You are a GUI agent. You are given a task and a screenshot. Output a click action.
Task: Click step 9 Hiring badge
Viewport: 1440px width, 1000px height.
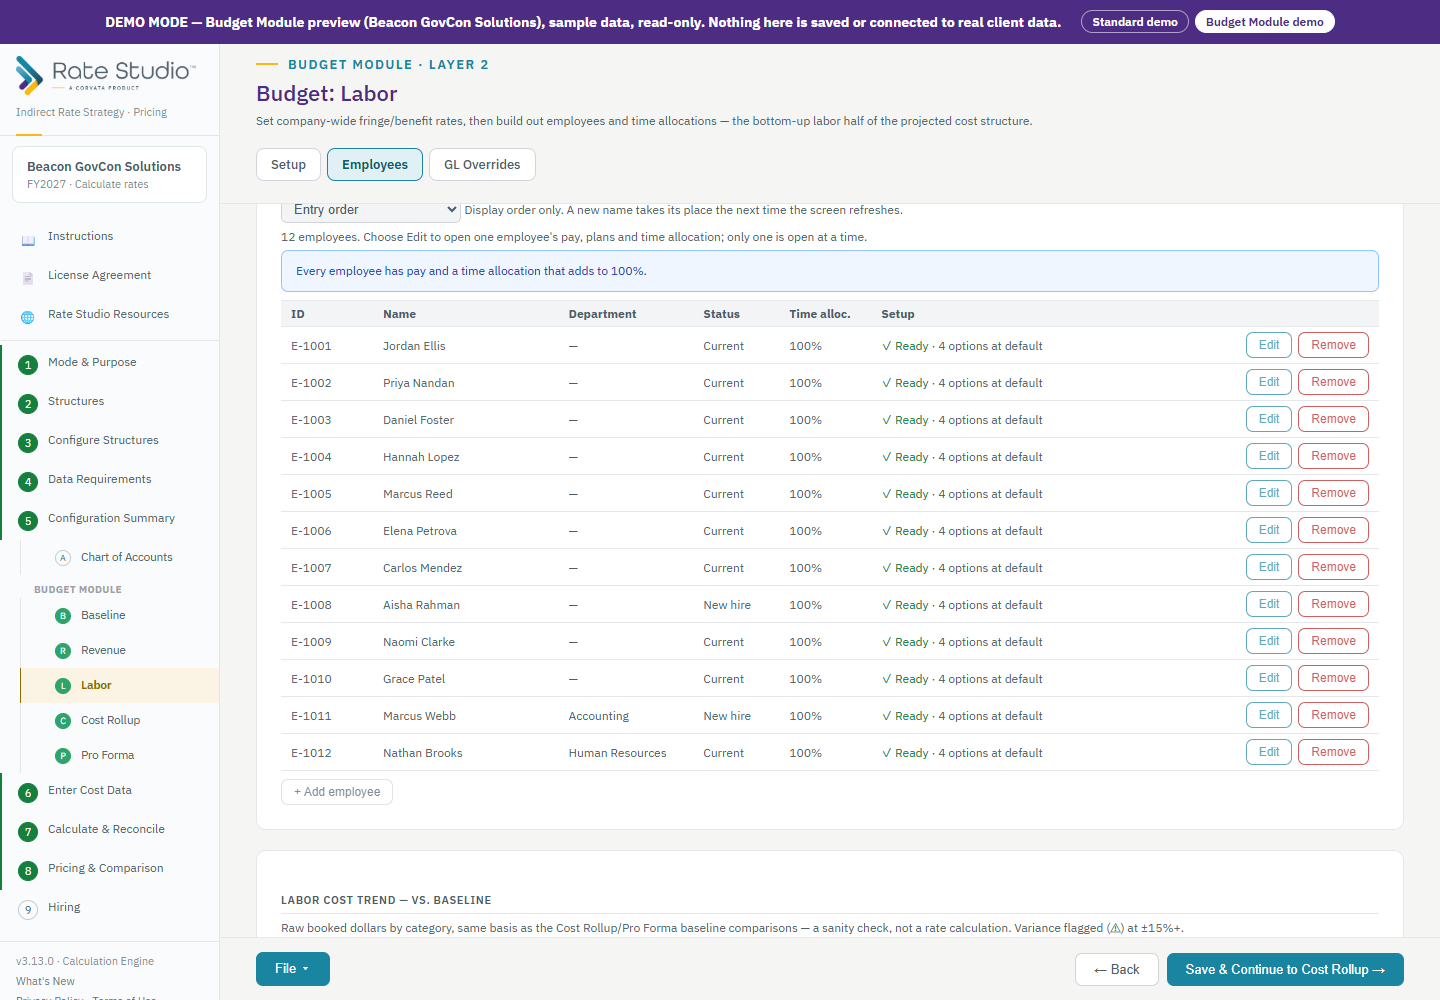[28, 910]
